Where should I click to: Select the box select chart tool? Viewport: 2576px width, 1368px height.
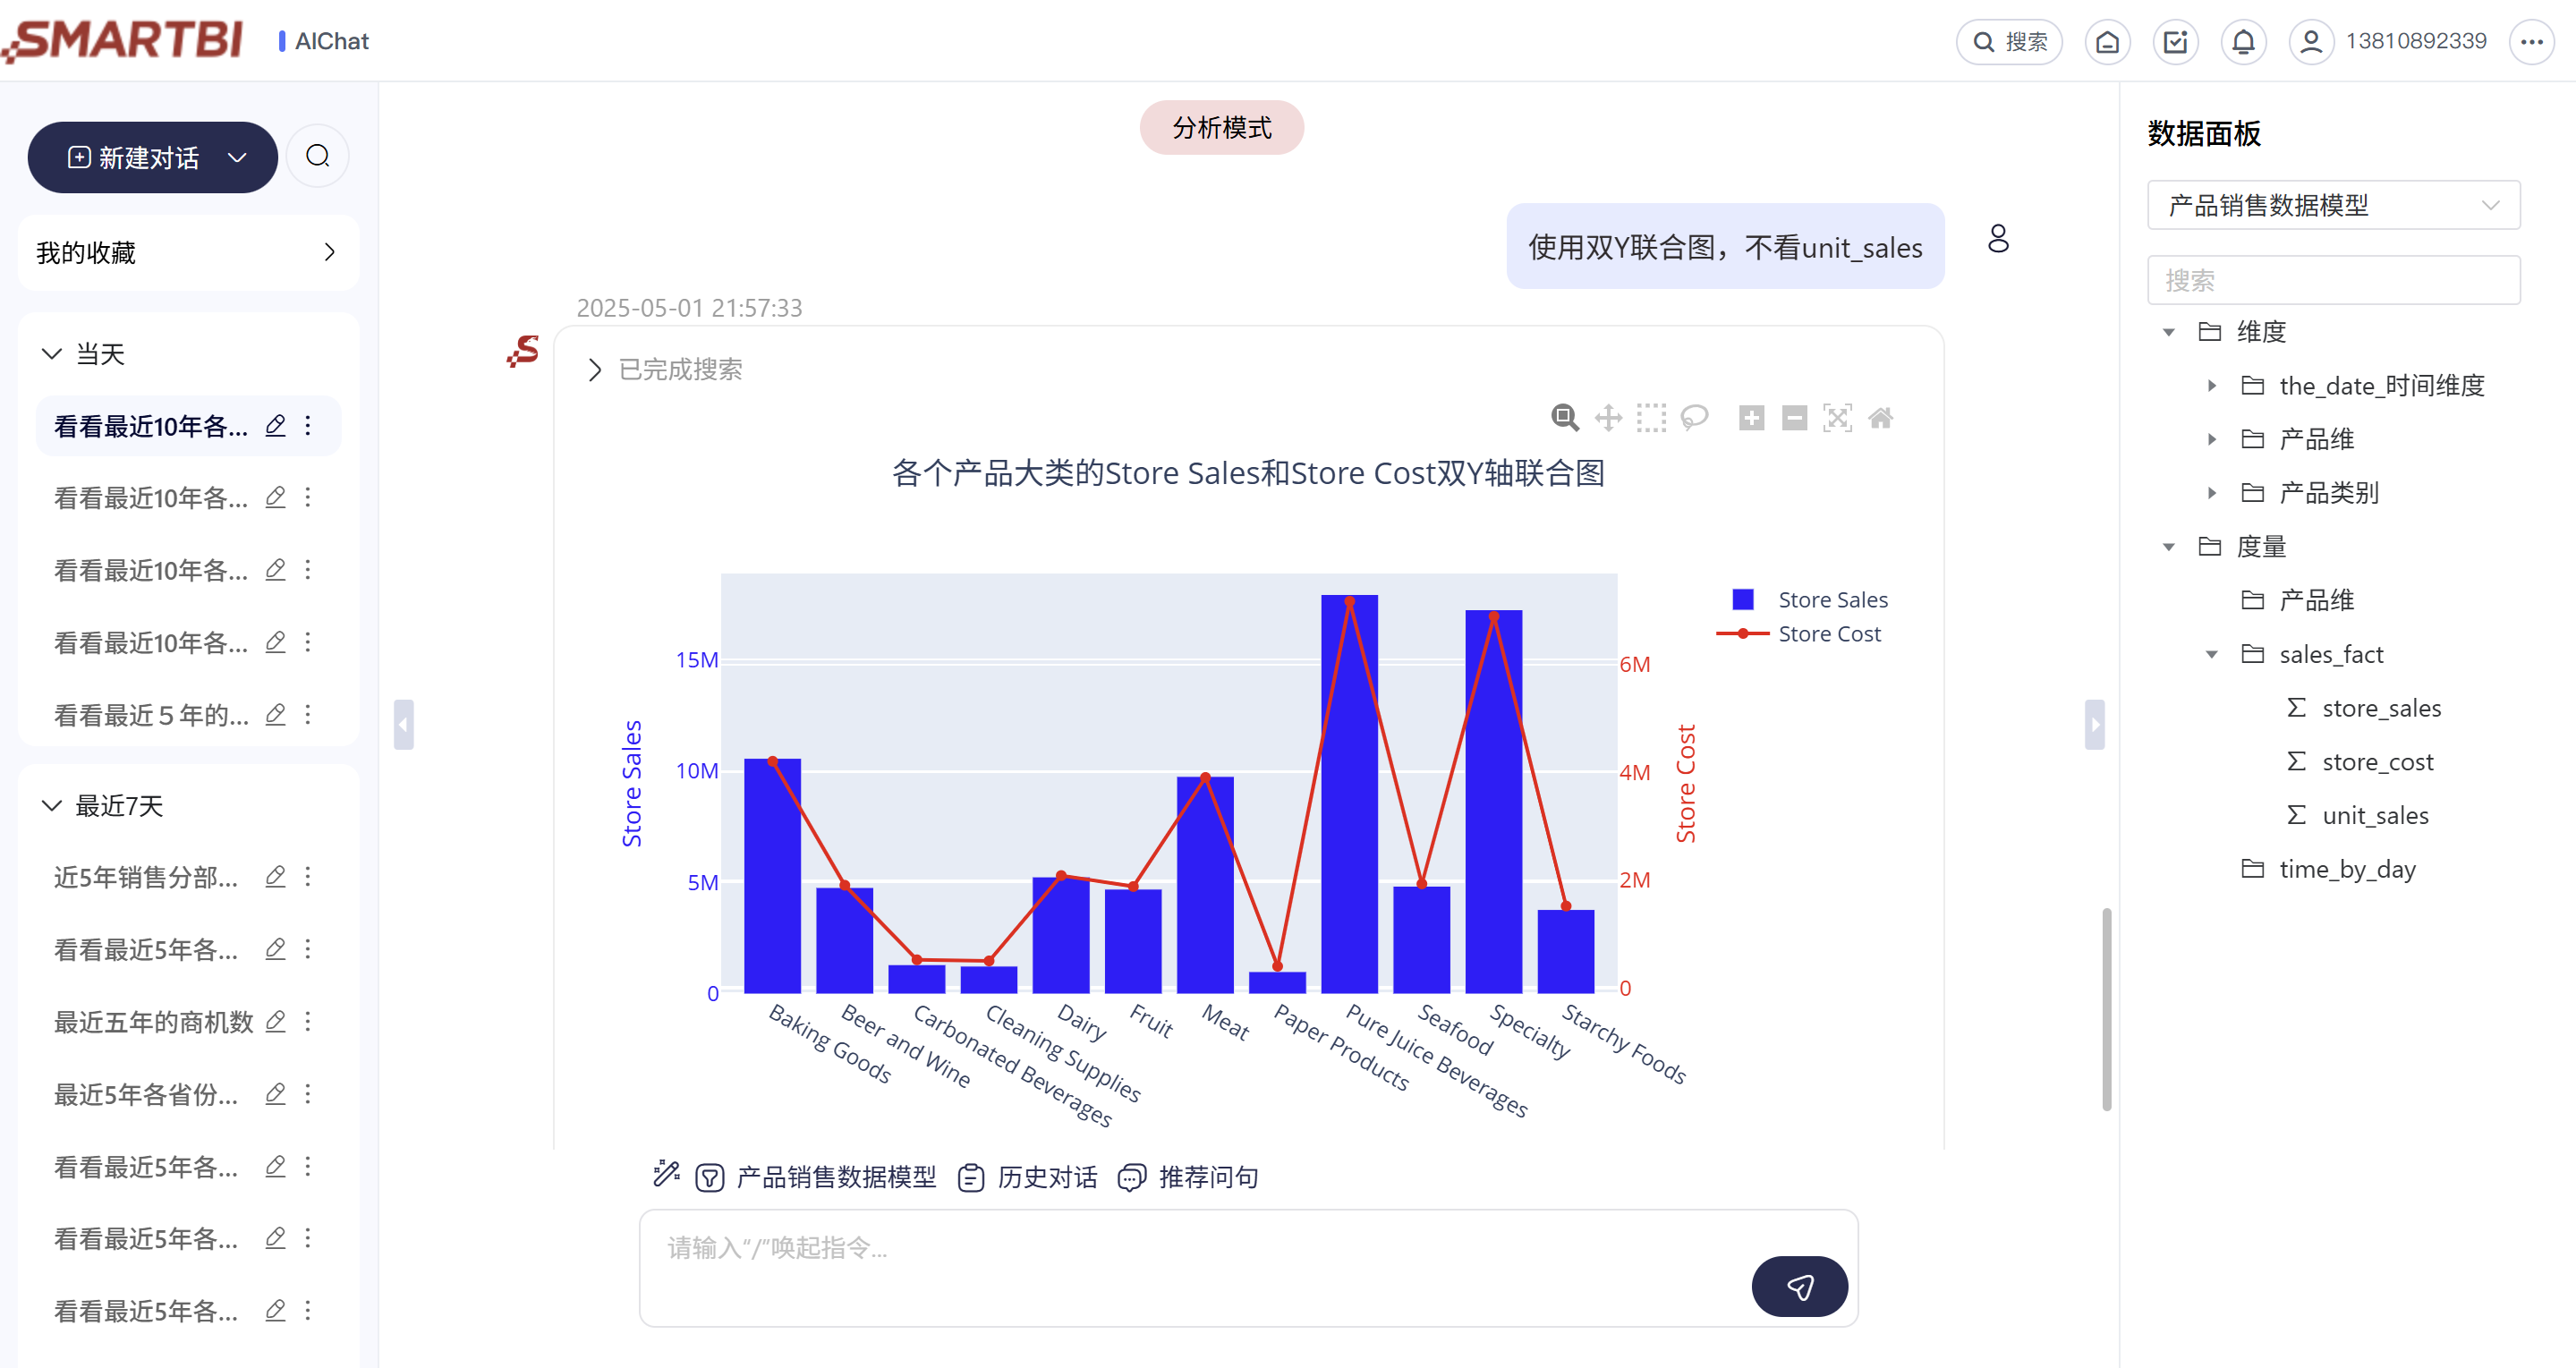pos(1651,418)
